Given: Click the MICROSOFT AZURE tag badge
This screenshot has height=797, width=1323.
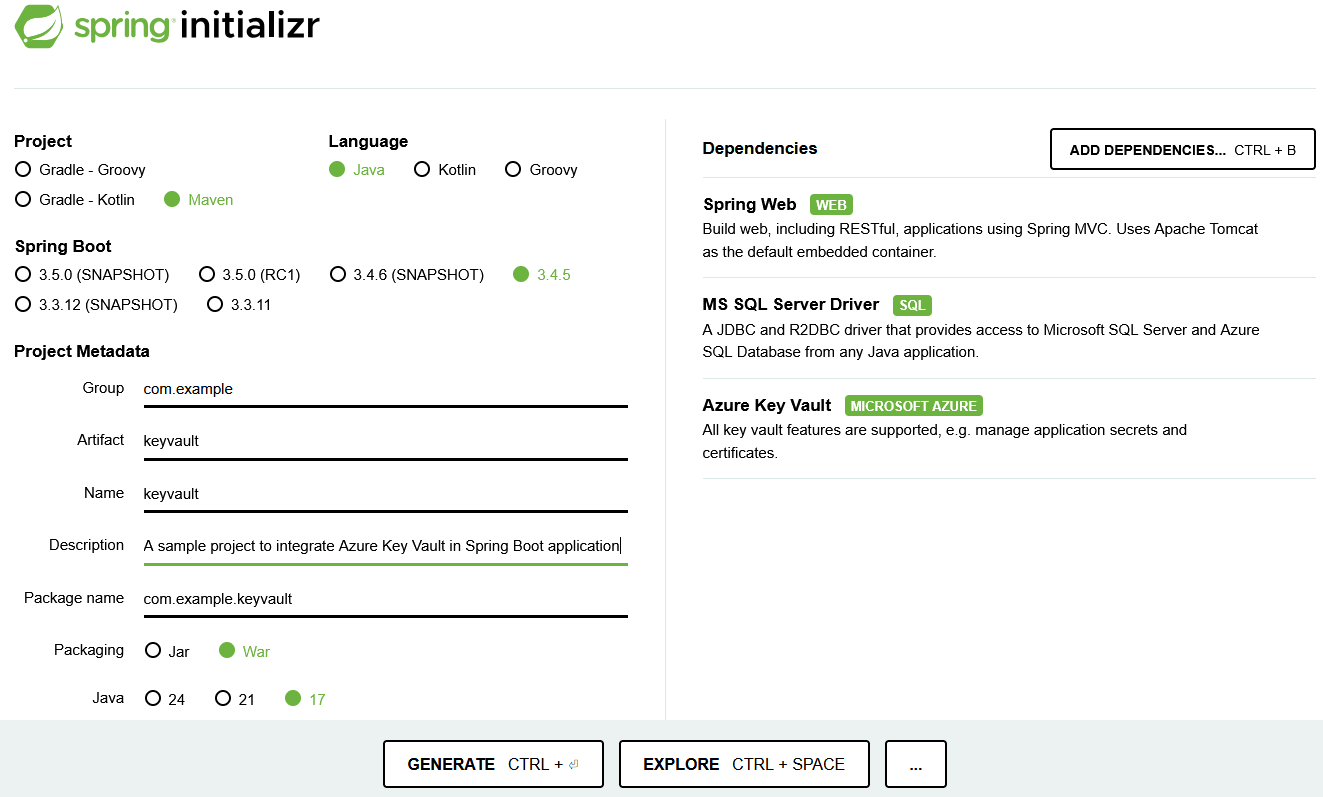Looking at the screenshot, I should [x=914, y=406].
